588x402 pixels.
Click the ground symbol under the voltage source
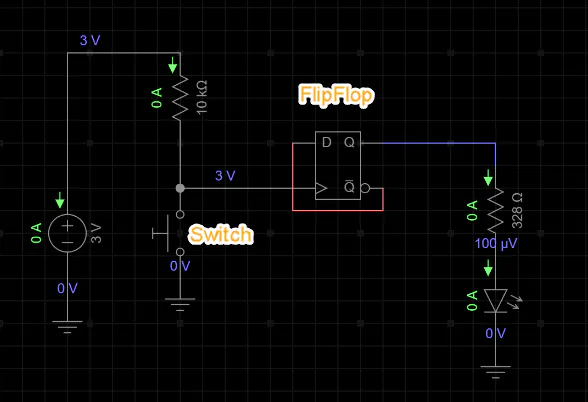pyautogui.click(x=68, y=327)
